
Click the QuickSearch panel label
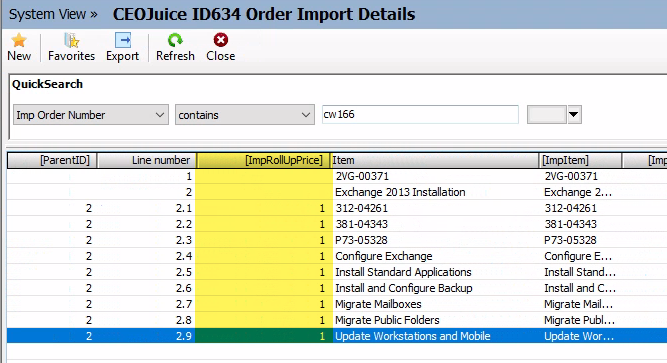pyautogui.click(x=47, y=84)
